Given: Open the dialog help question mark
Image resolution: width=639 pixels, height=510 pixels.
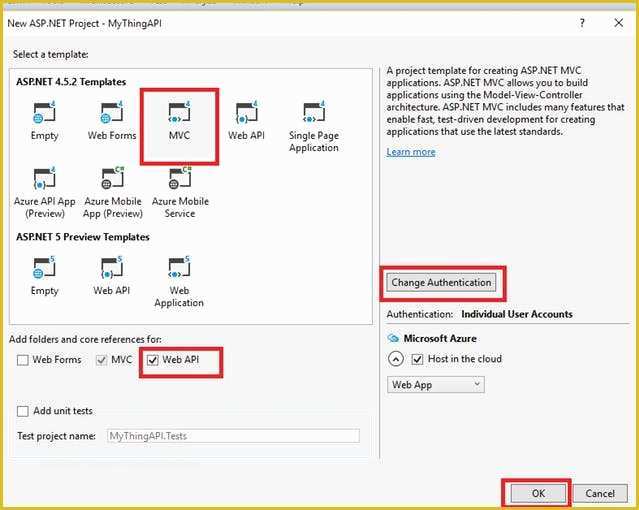Looking at the screenshot, I should pyautogui.click(x=582, y=23).
